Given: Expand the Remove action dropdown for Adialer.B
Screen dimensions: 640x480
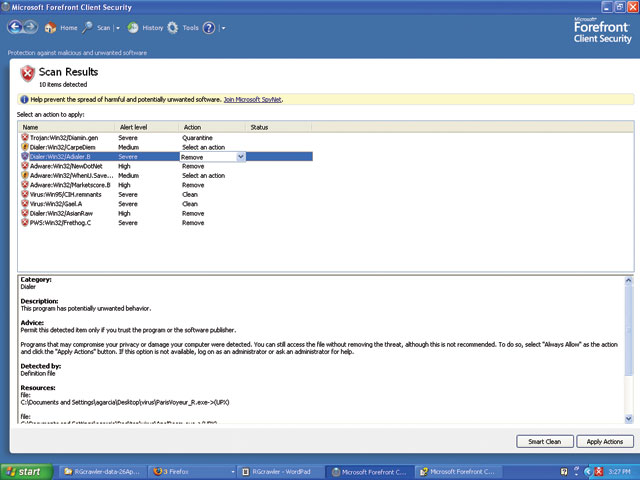Looking at the screenshot, I should pyautogui.click(x=240, y=157).
